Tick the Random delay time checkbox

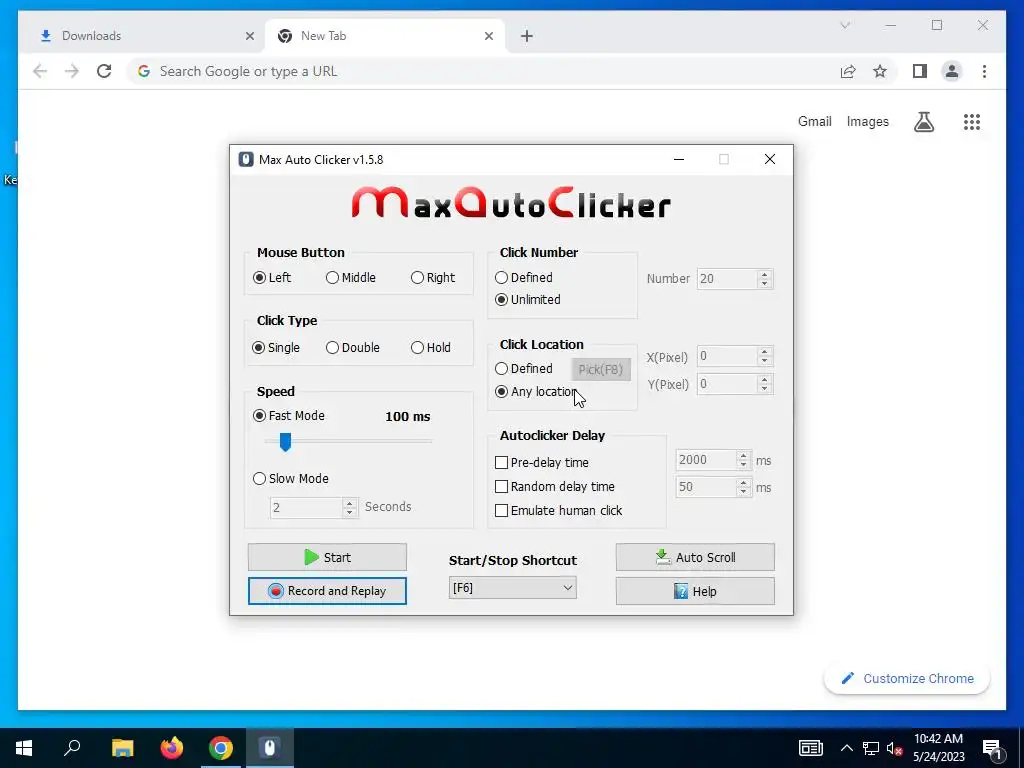coord(502,487)
